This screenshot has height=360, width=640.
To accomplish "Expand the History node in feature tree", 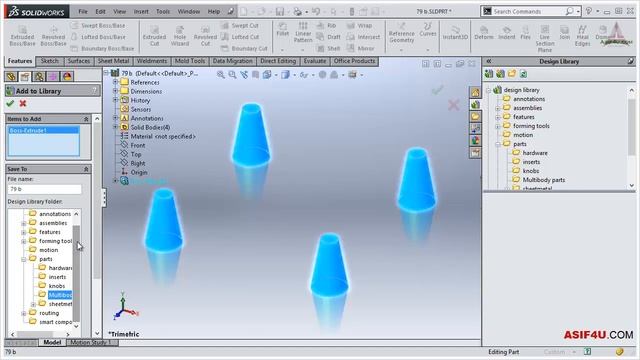I will click(116, 100).
